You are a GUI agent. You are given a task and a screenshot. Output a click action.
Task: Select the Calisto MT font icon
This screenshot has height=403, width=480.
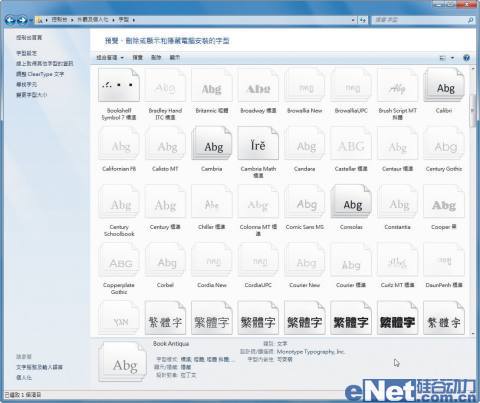pos(165,143)
